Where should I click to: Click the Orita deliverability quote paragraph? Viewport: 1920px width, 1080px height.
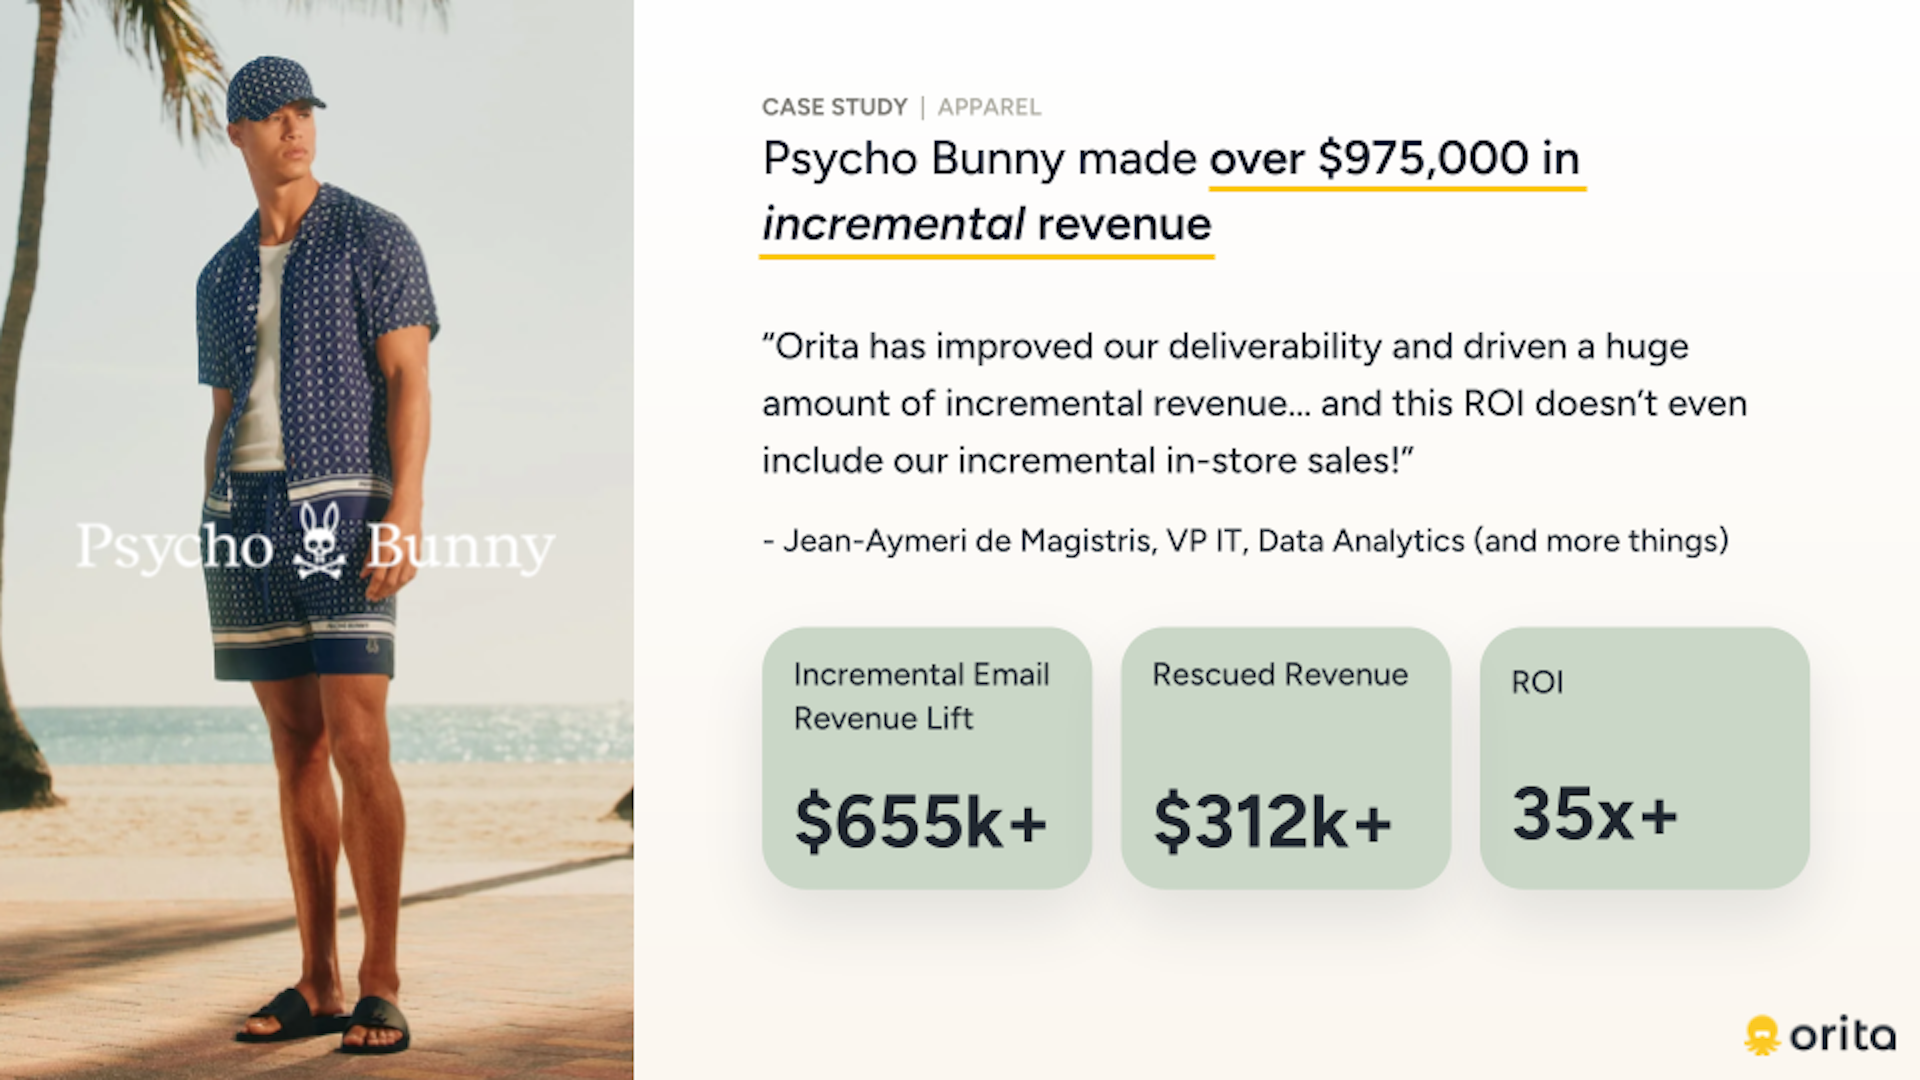pos(1254,403)
